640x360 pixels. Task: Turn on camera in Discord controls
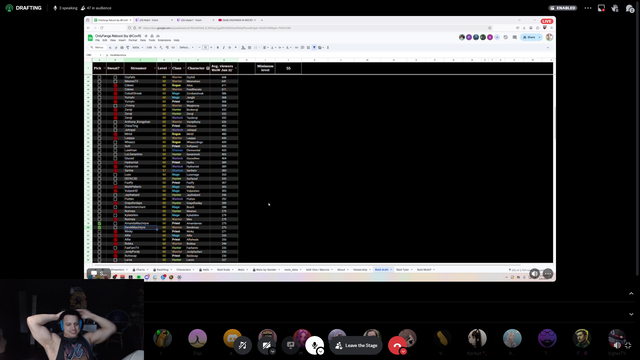click(x=267, y=345)
